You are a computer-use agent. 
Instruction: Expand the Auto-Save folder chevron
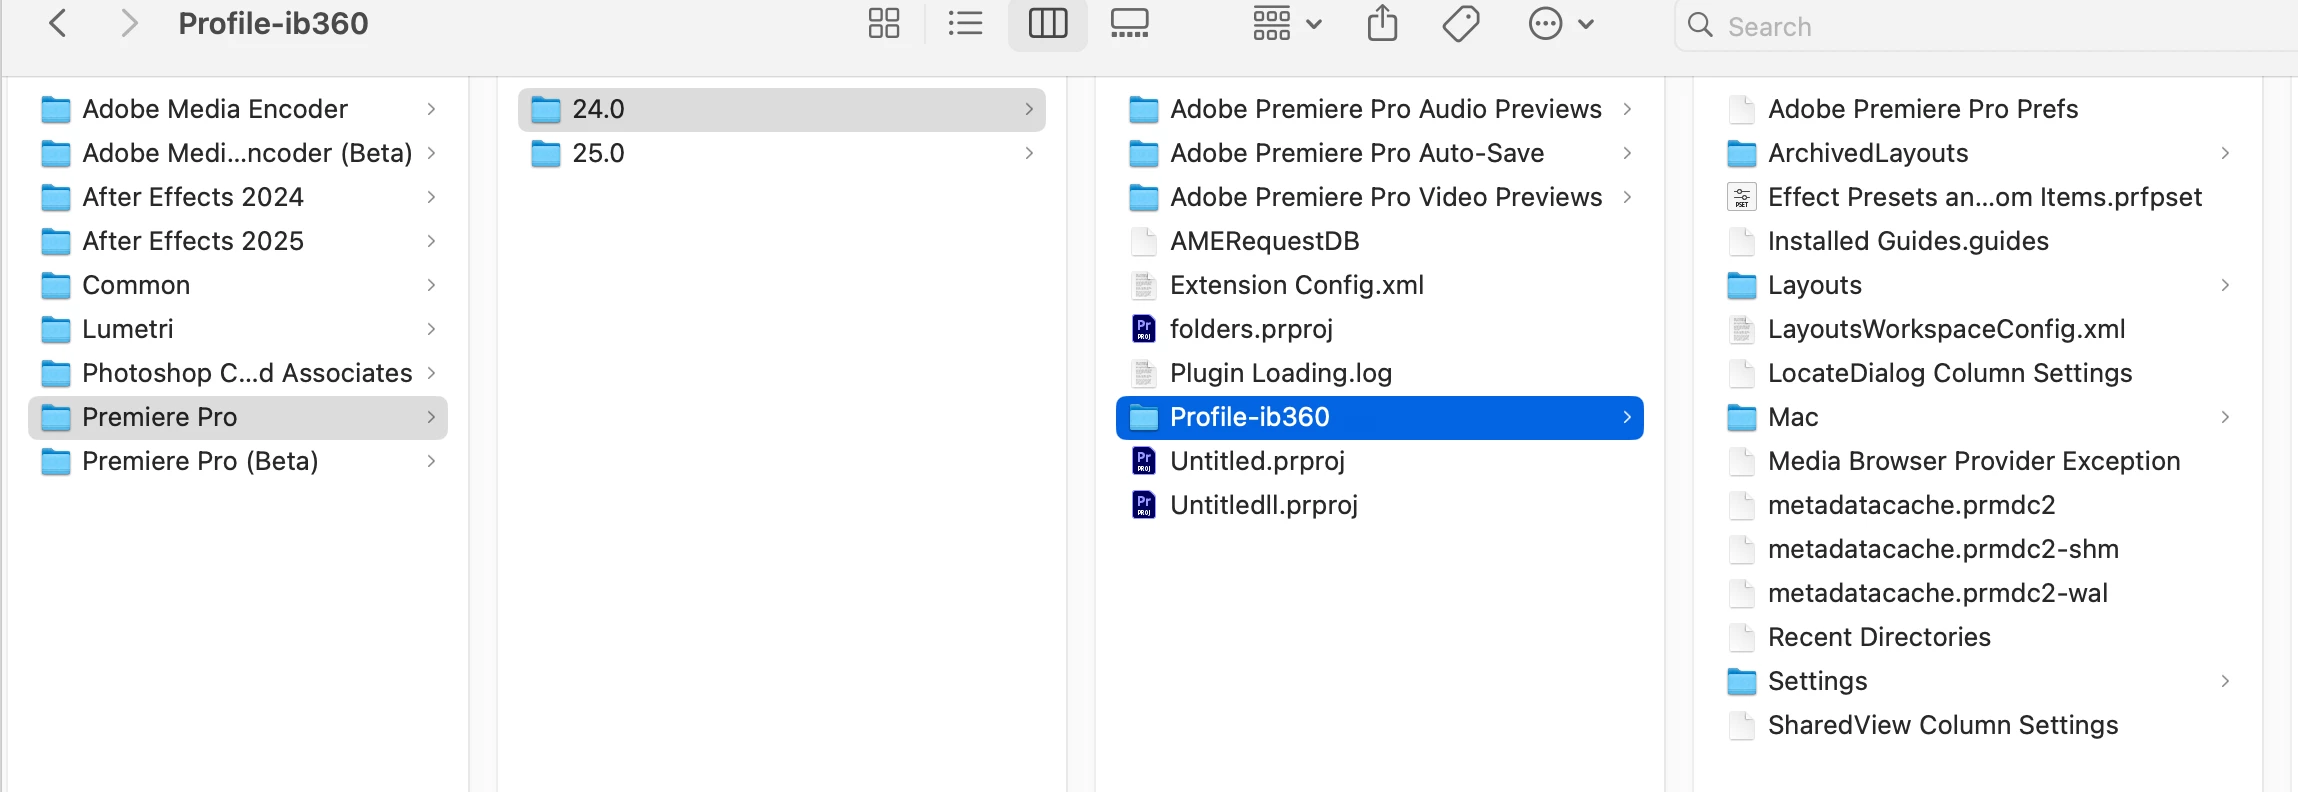[x=1627, y=153]
